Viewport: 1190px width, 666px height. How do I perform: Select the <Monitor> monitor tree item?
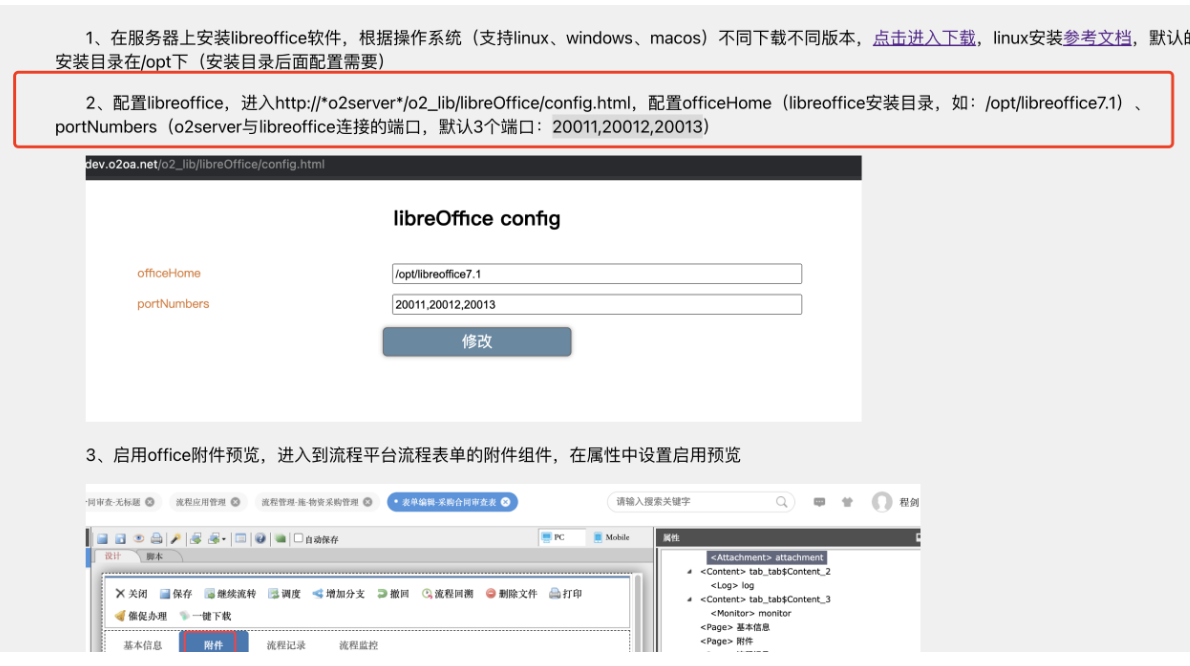pyautogui.click(x=751, y=613)
